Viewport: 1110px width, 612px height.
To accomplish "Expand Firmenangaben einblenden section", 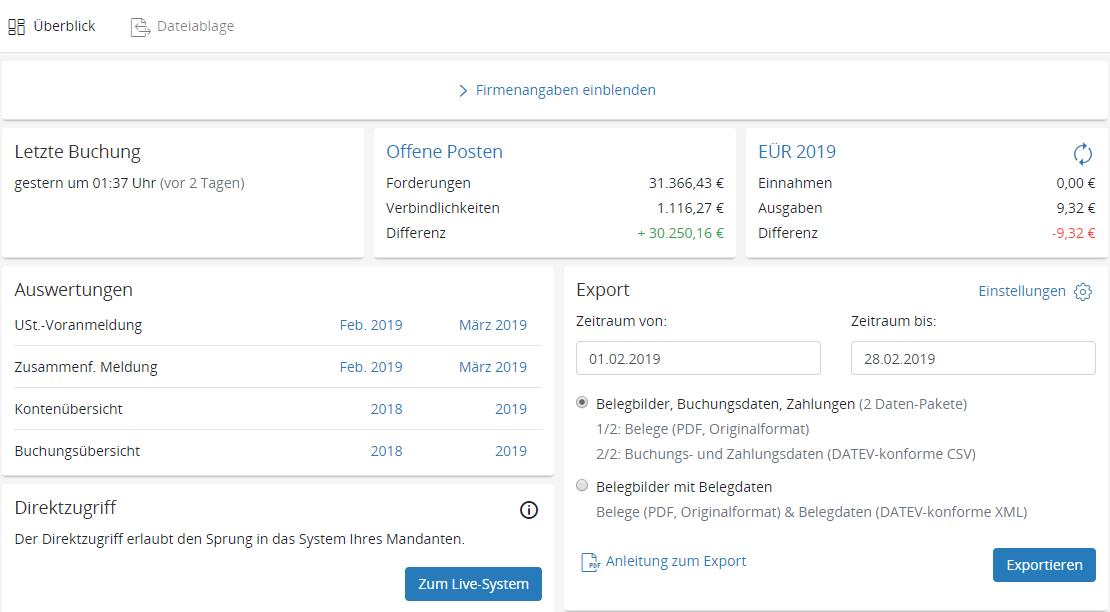I will (556, 90).
